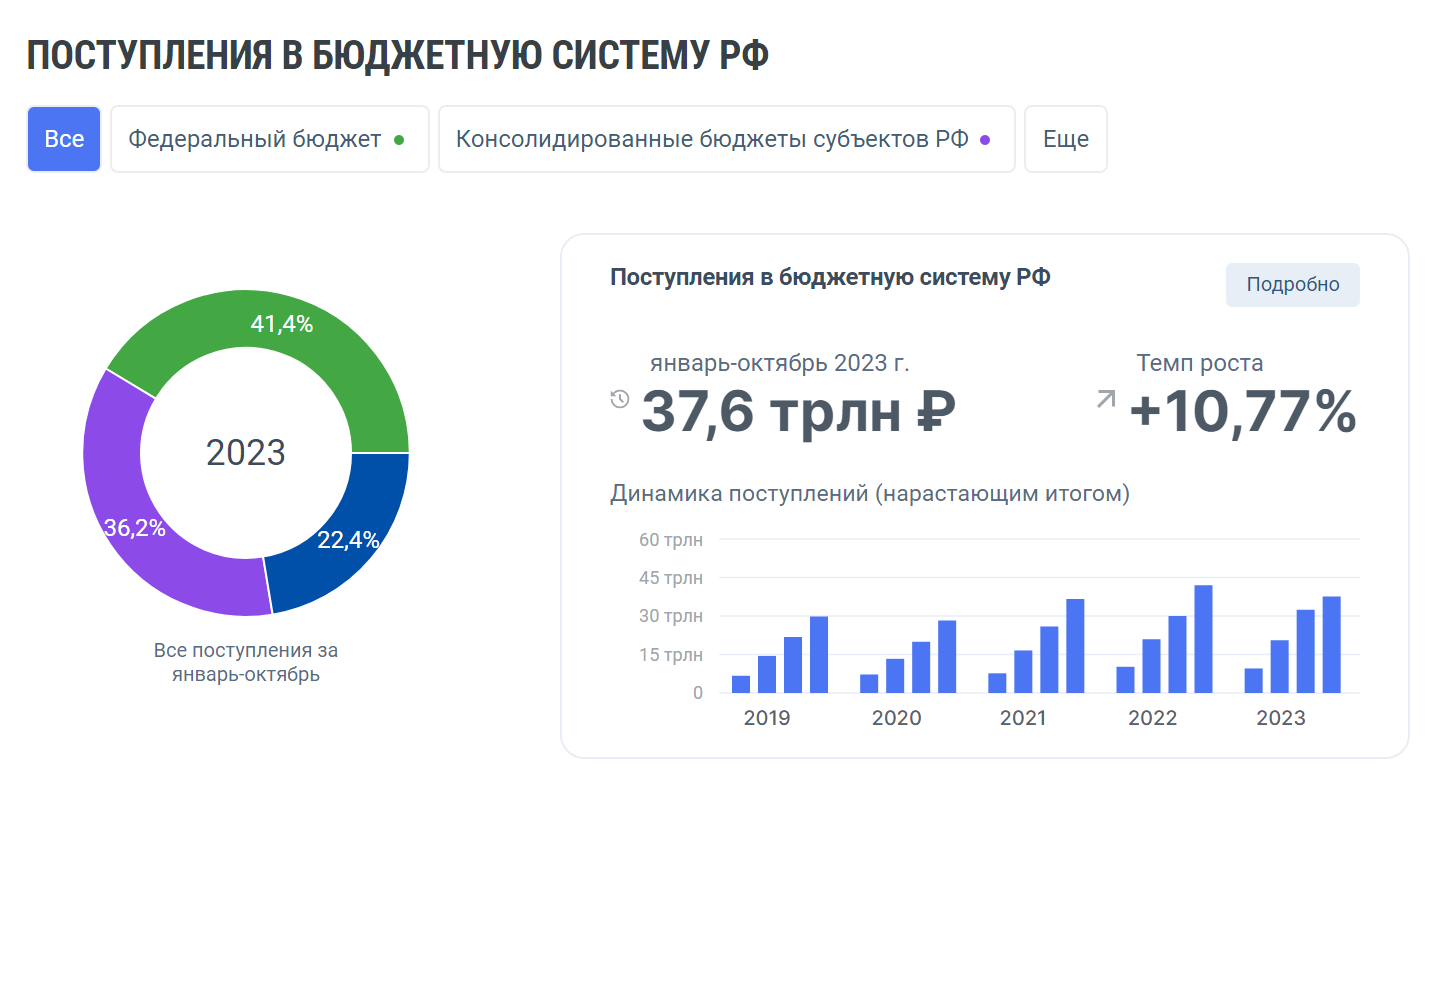
Task: Click the page title 'ПОСТУПЛЕНИЯ В БЮДЖЕТНУЮ СИСТЕМУ РФ'
Action: 398,56
